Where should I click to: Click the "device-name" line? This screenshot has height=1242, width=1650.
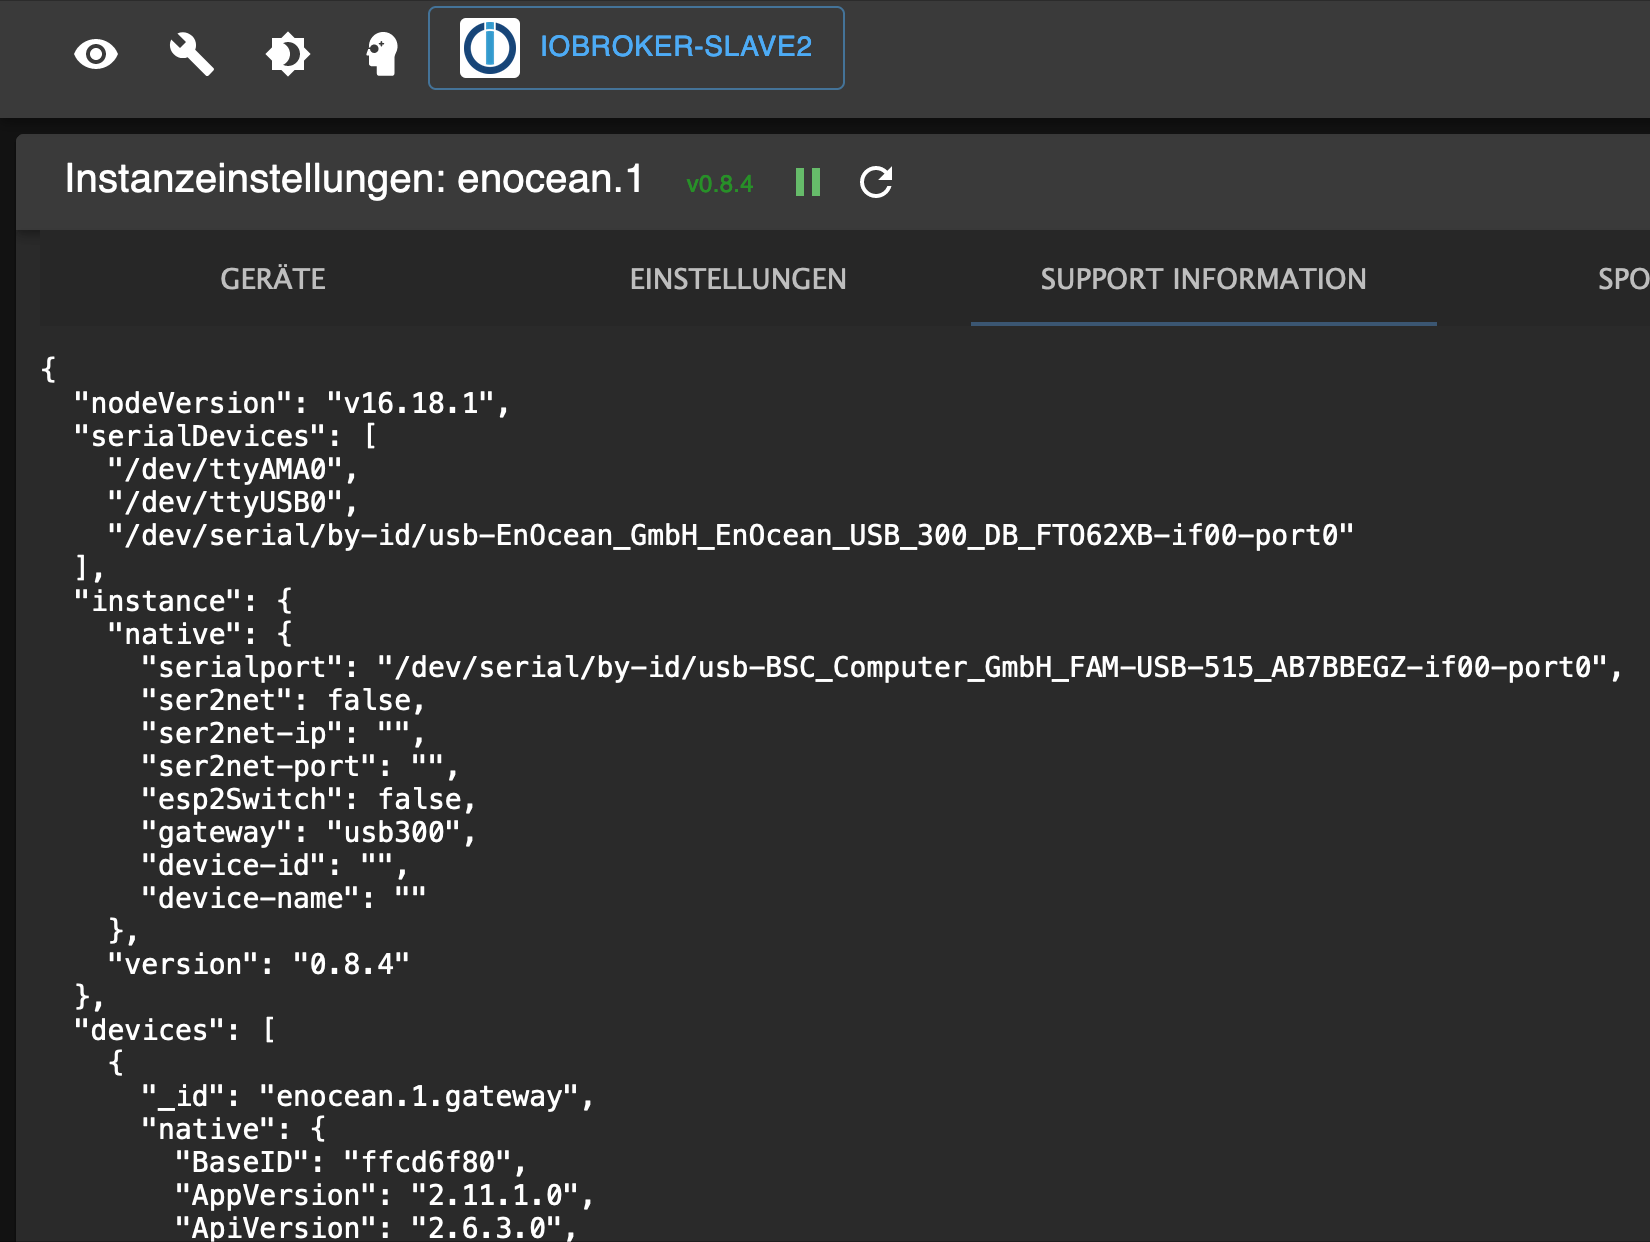[284, 898]
